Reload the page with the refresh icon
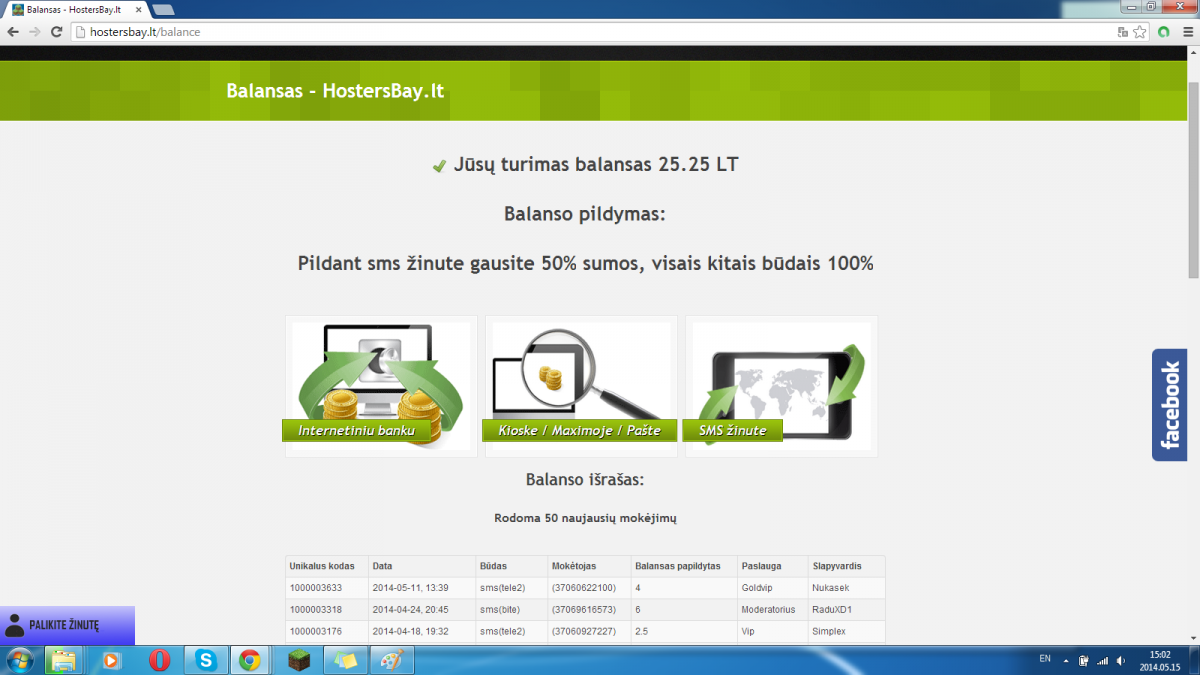 click(x=57, y=32)
